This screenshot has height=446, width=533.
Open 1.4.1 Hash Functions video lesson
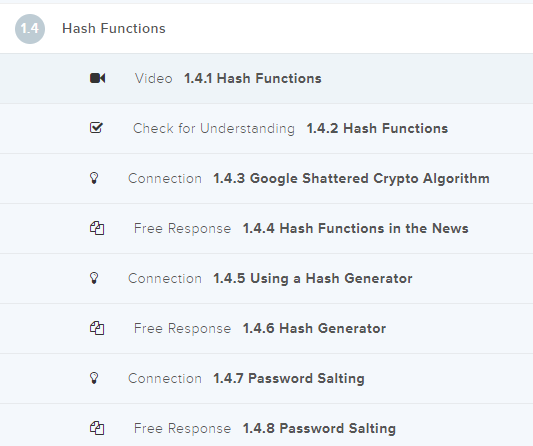click(253, 79)
